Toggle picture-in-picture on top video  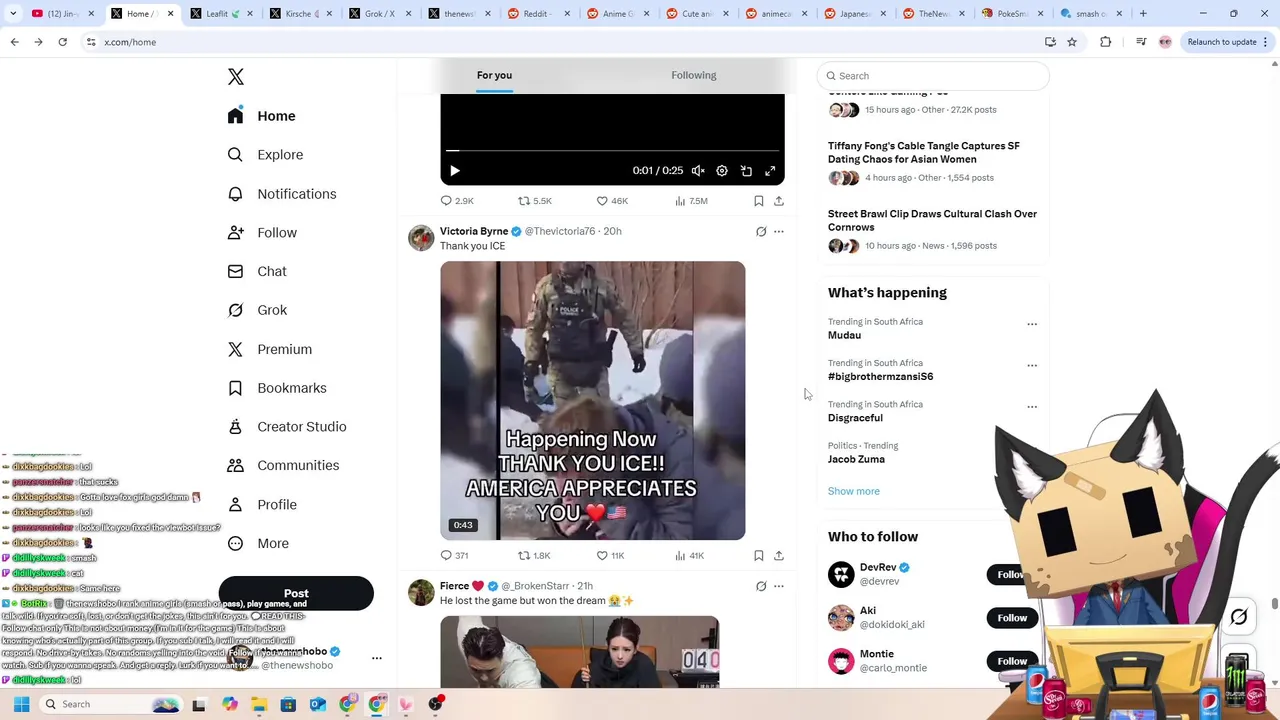coord(746,171)
